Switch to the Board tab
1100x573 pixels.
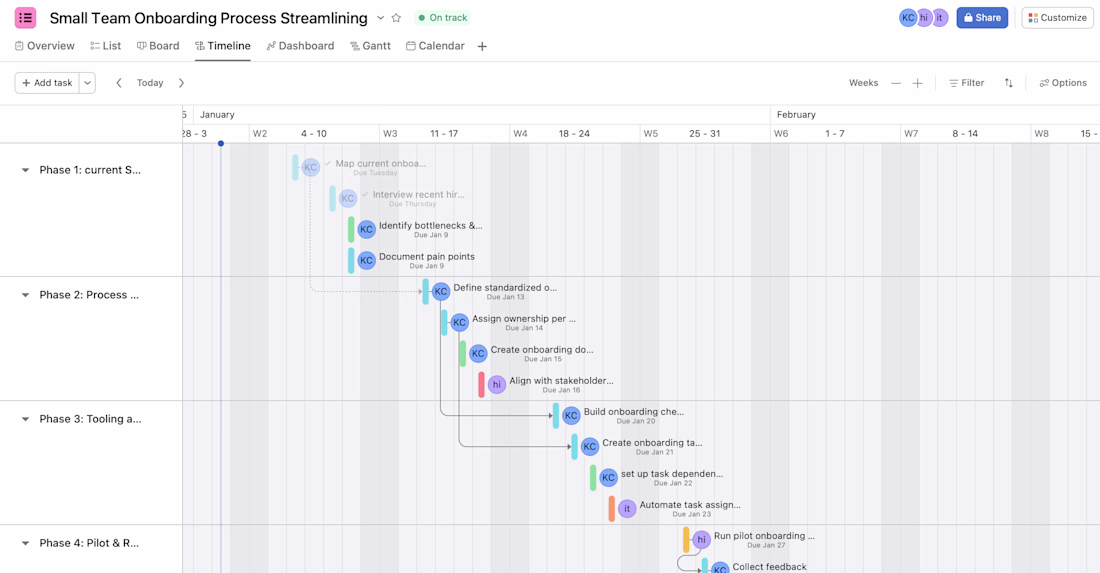(158, 46)
